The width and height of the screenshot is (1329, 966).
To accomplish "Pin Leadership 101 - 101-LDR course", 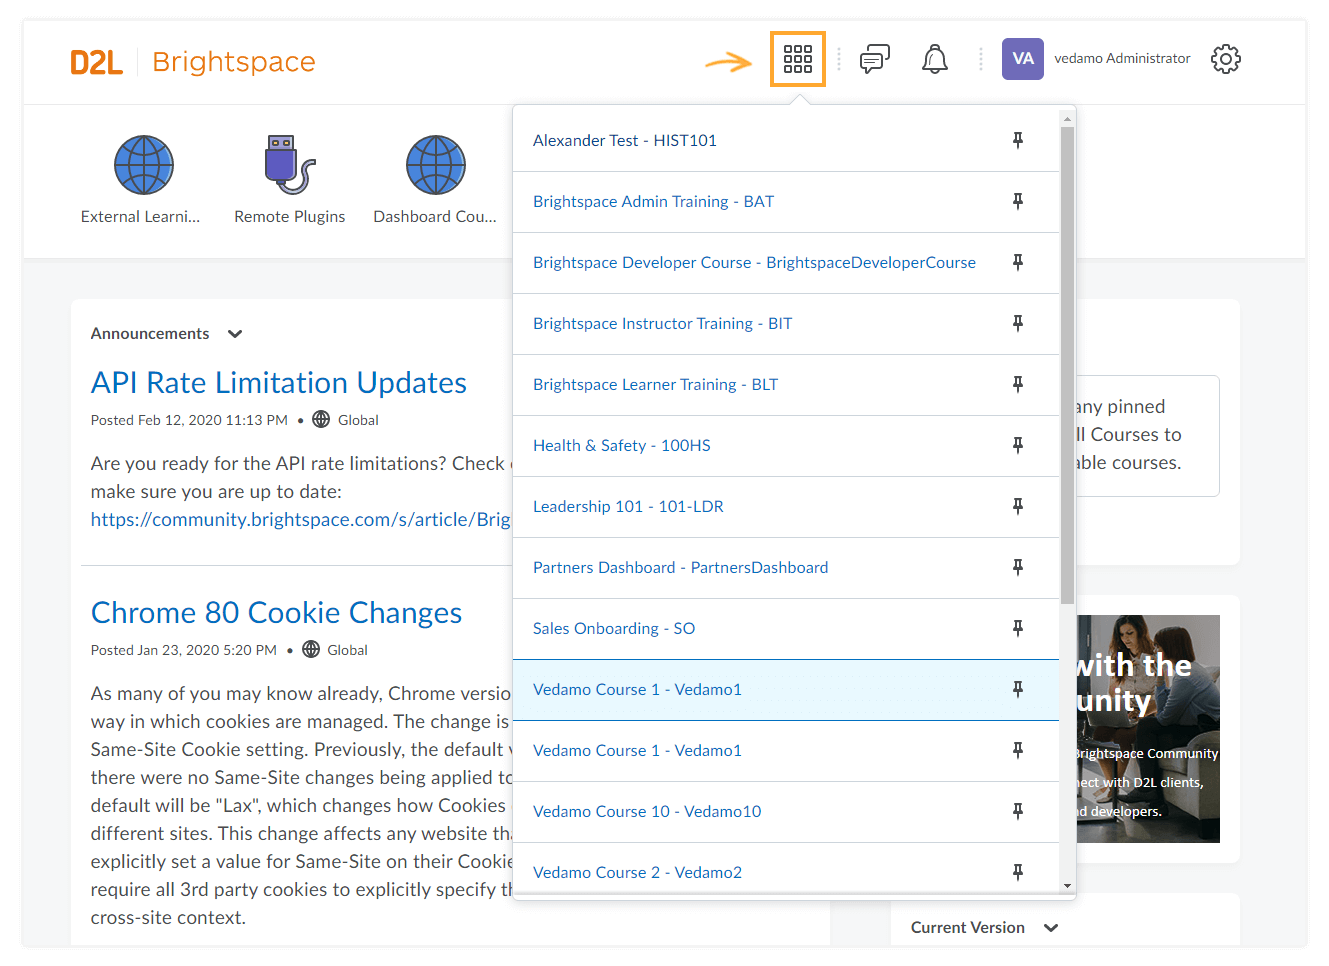I will pyautogui.click(x=1017, y=506).
